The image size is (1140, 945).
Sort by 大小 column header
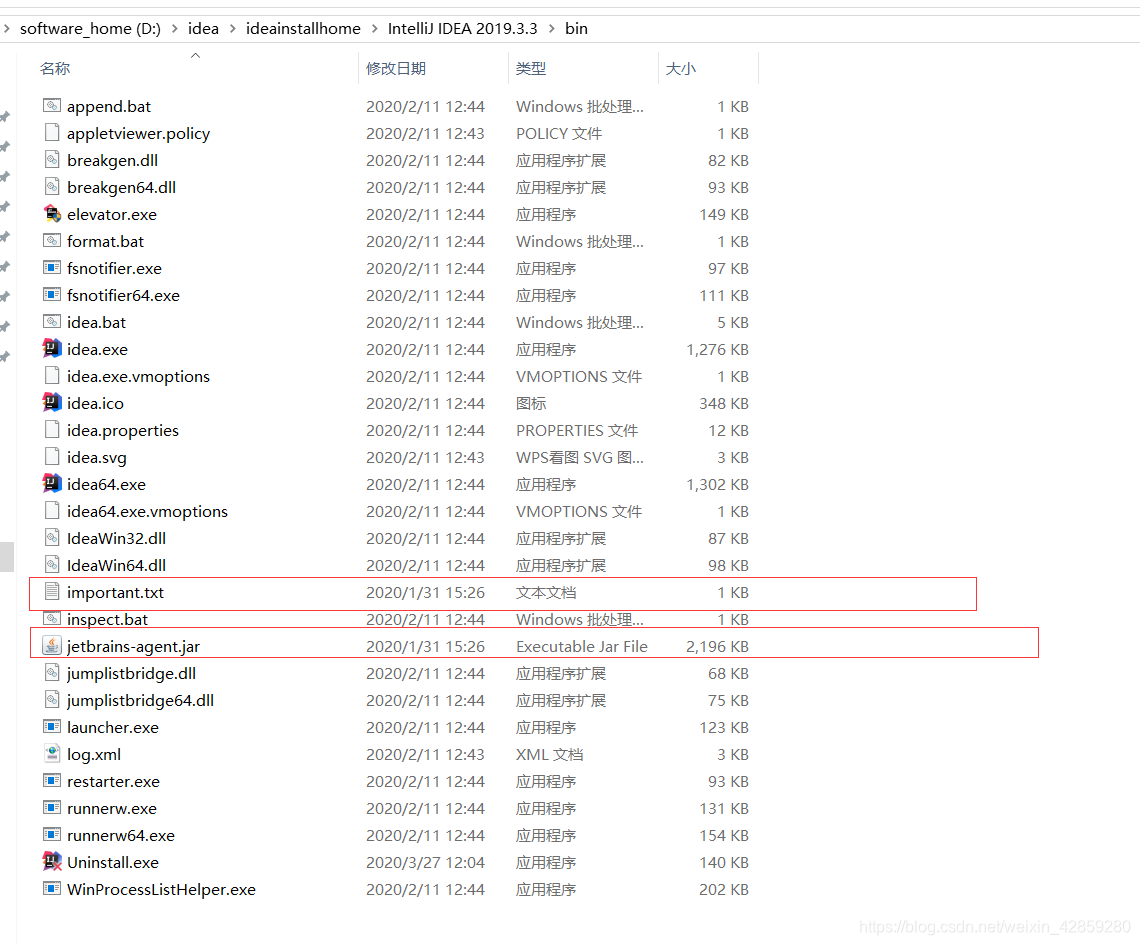click(681, 68)
